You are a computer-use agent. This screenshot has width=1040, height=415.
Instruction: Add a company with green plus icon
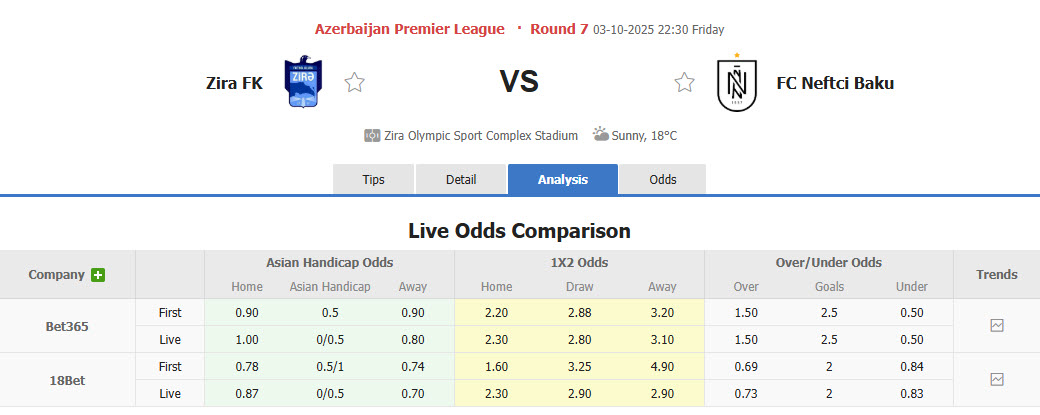point(98,275)
